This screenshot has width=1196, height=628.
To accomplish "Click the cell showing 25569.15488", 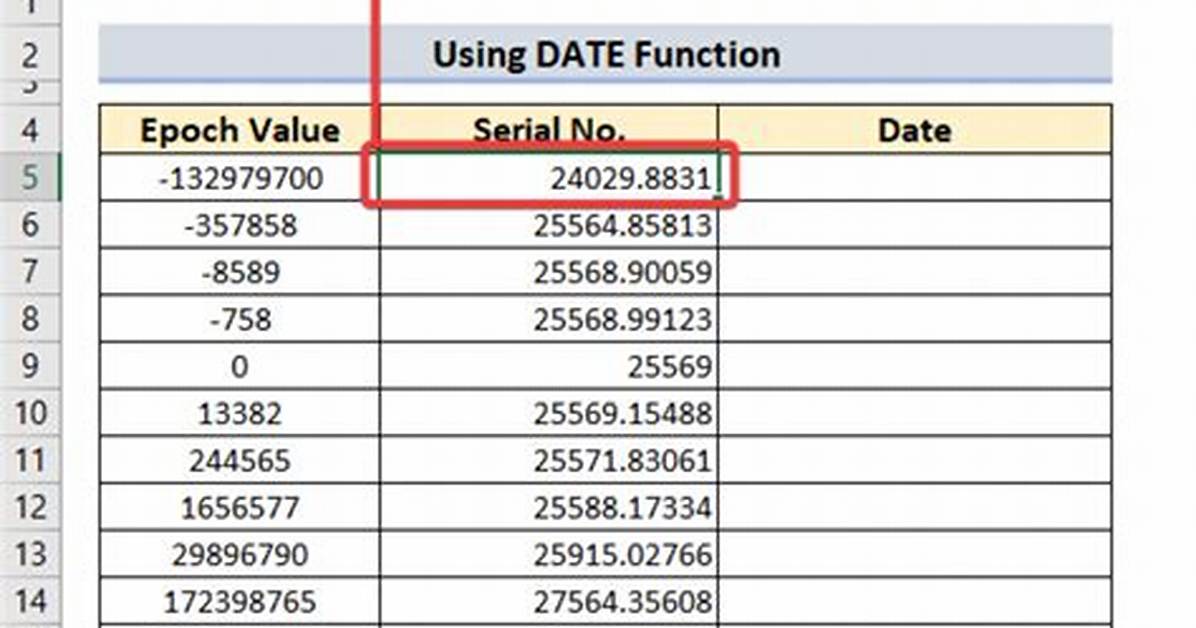I will (x=548, y=413).
